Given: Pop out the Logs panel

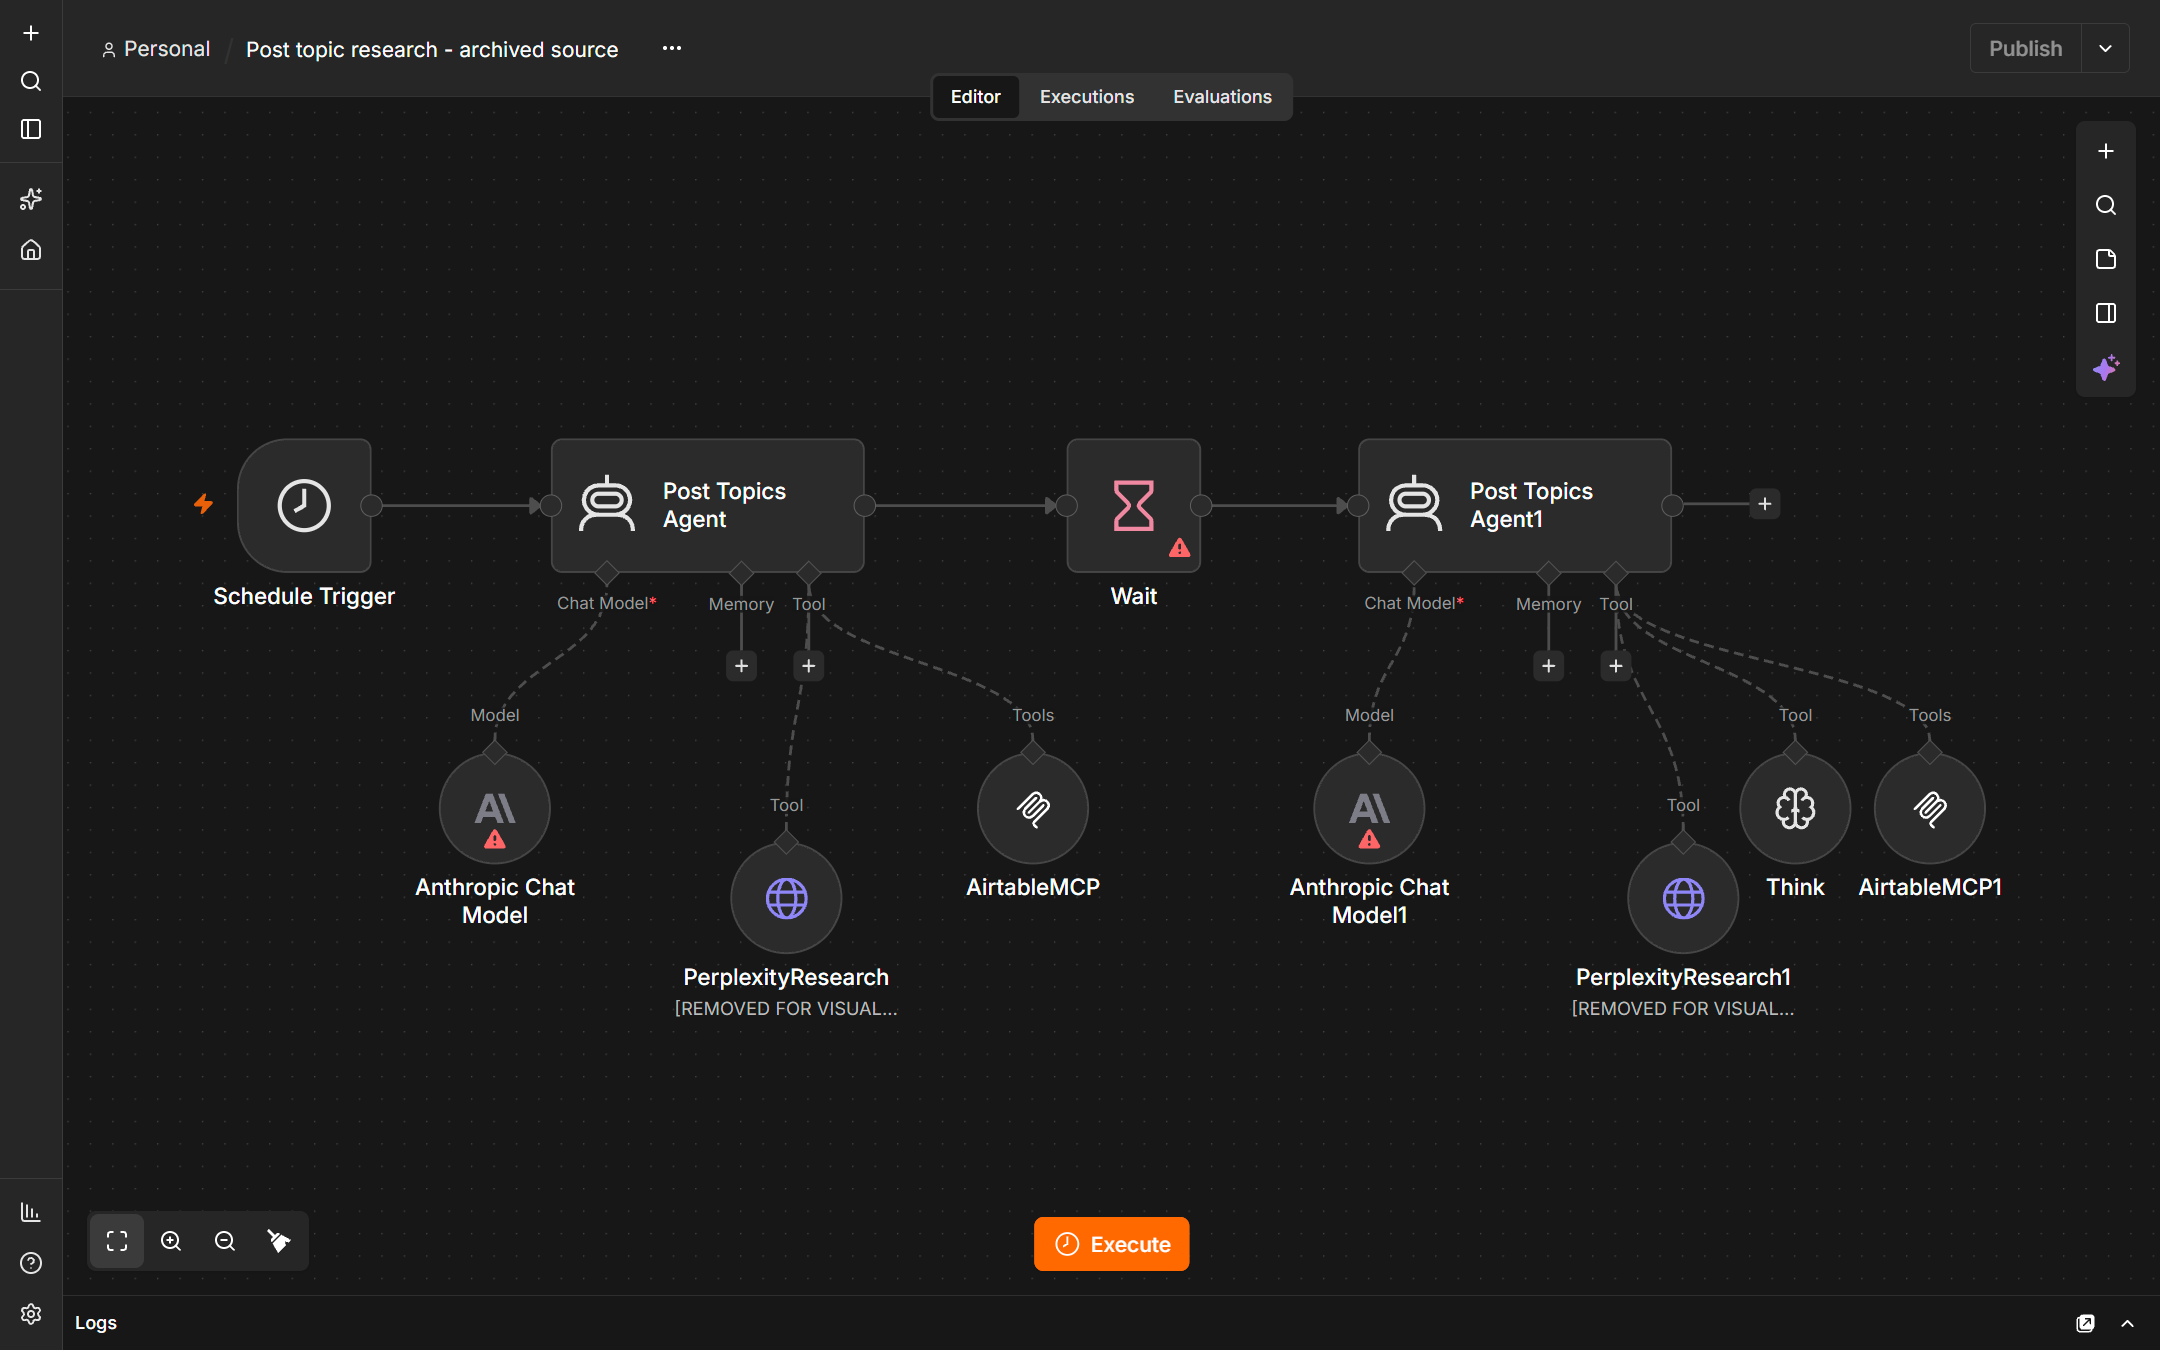Looking at the screenshot, I should [x=2085, y=1323].
